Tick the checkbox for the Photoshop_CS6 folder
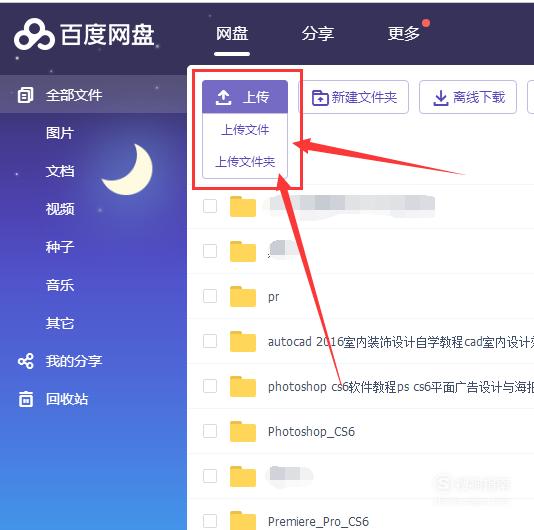The width and height of the screenshot is (534, 530). (210, 431)
